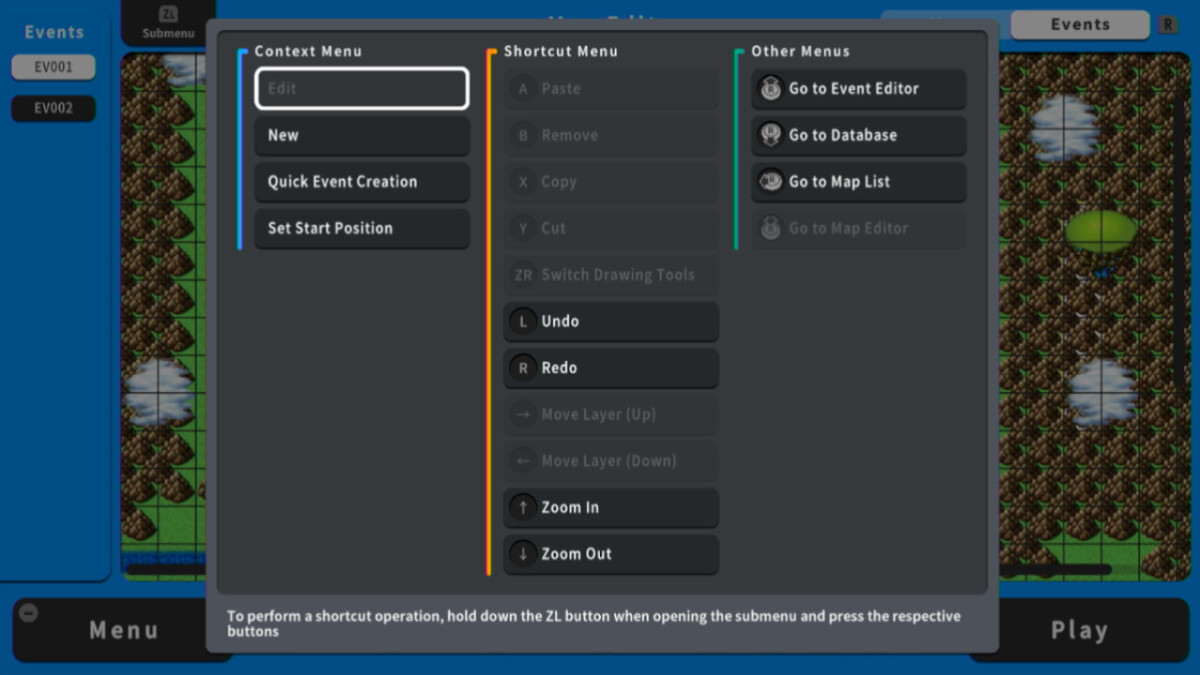Switch to the Events tab at top right
Screen dimensions: 1200x675
[1081, 24]
